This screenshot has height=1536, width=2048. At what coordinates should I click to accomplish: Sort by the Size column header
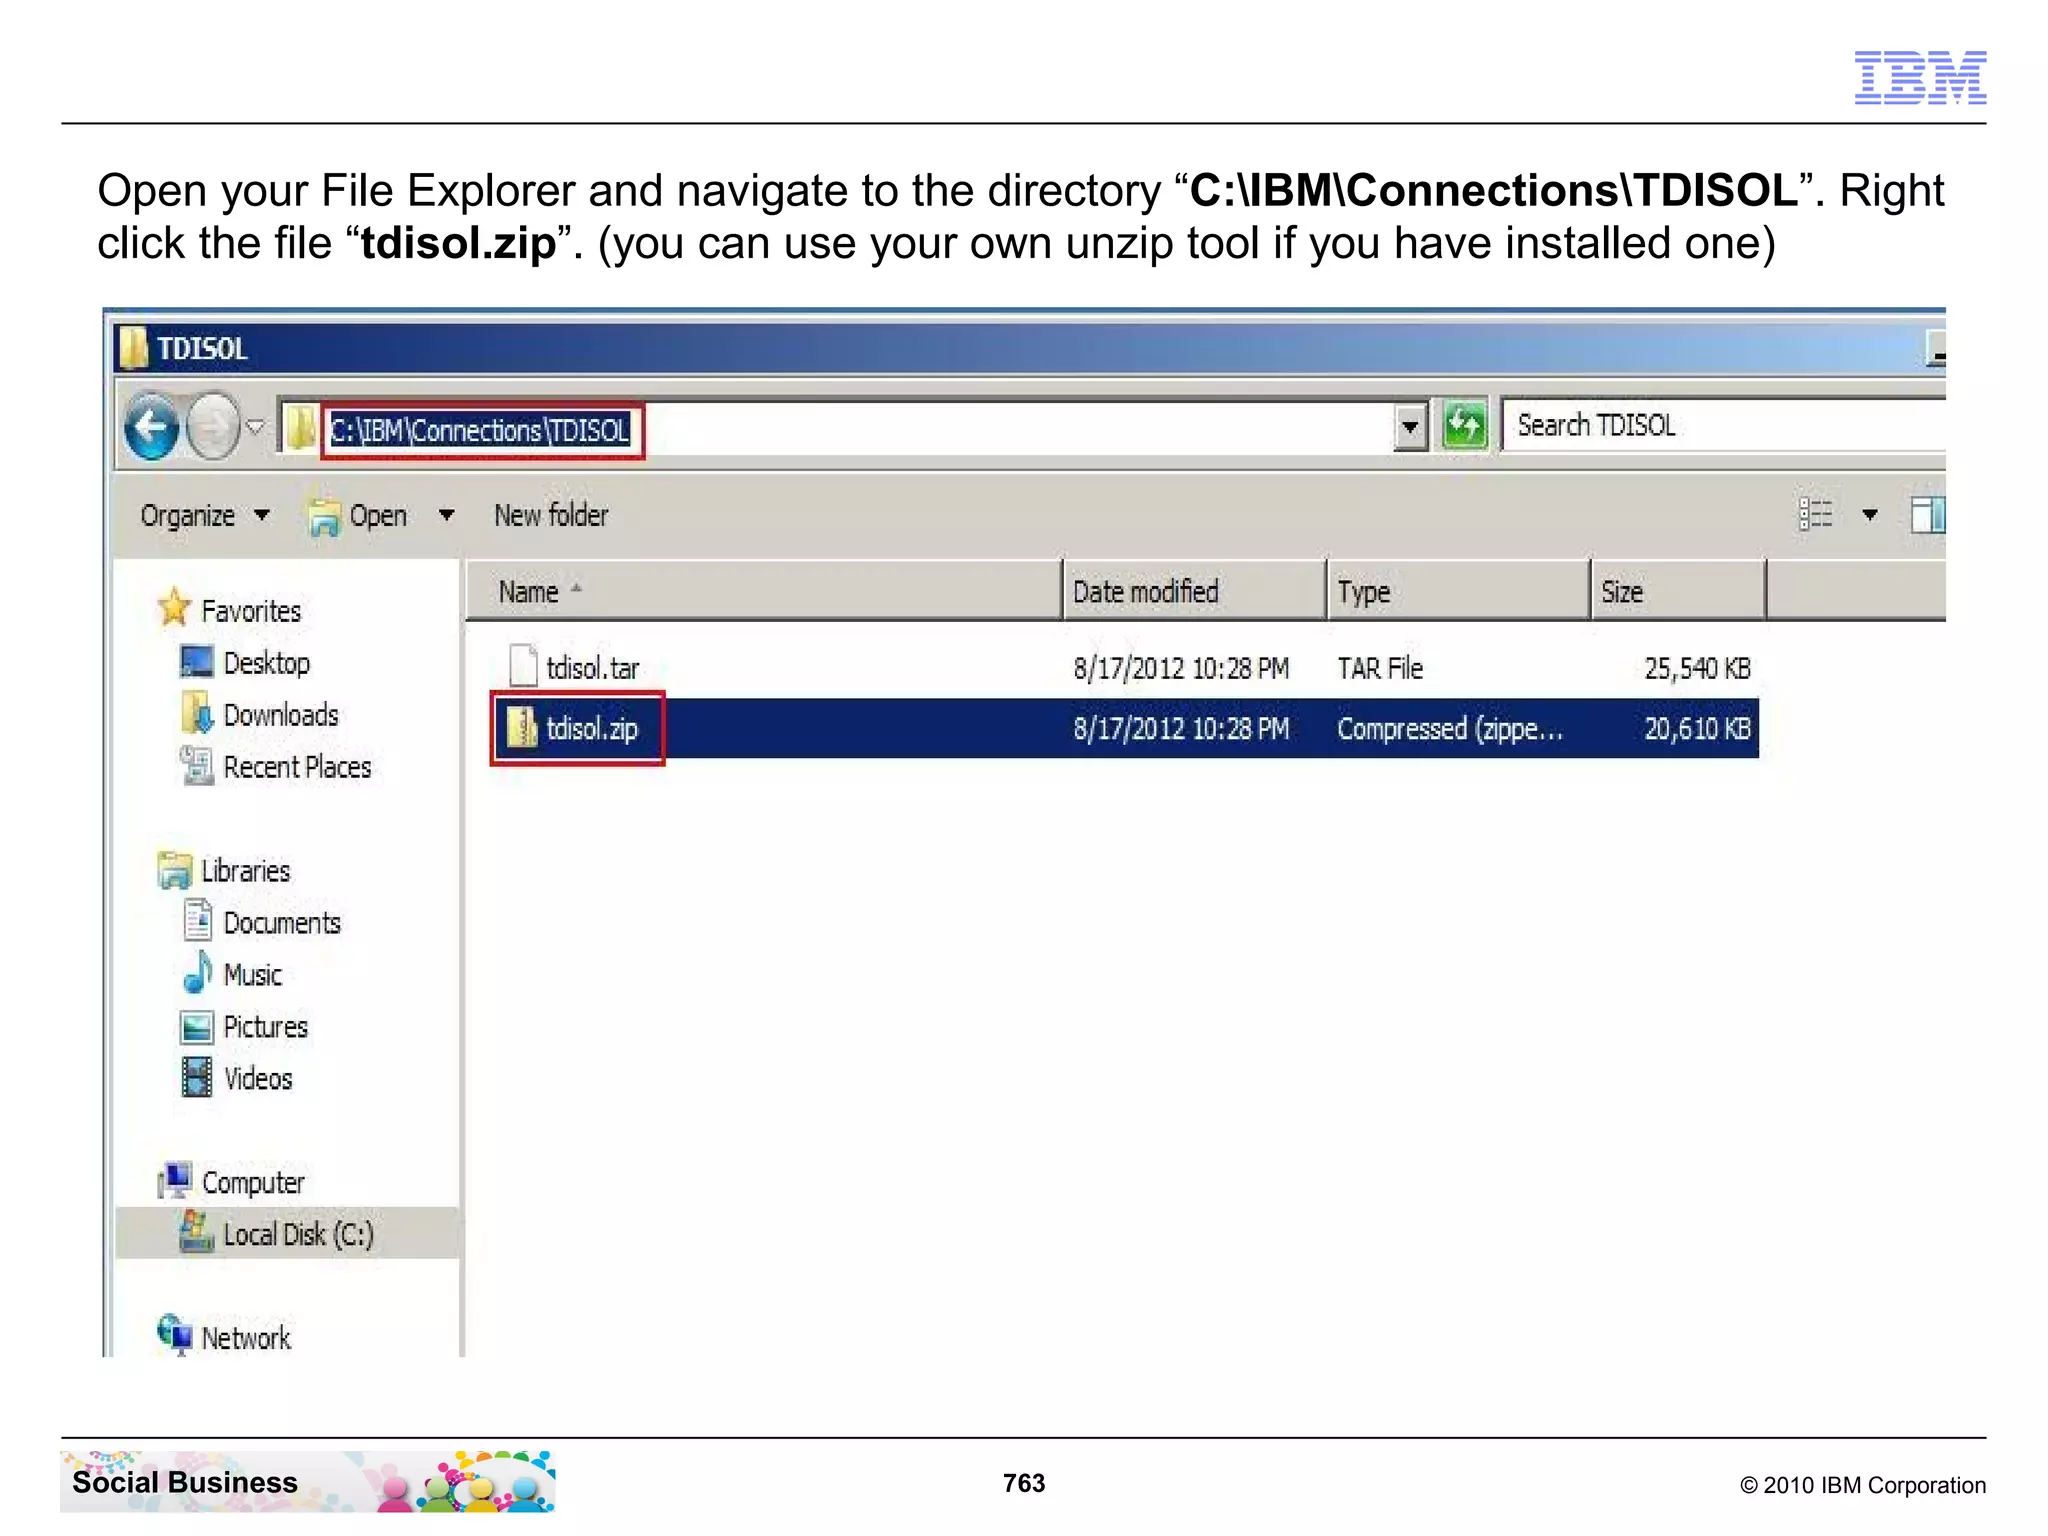pos(1678,591)
